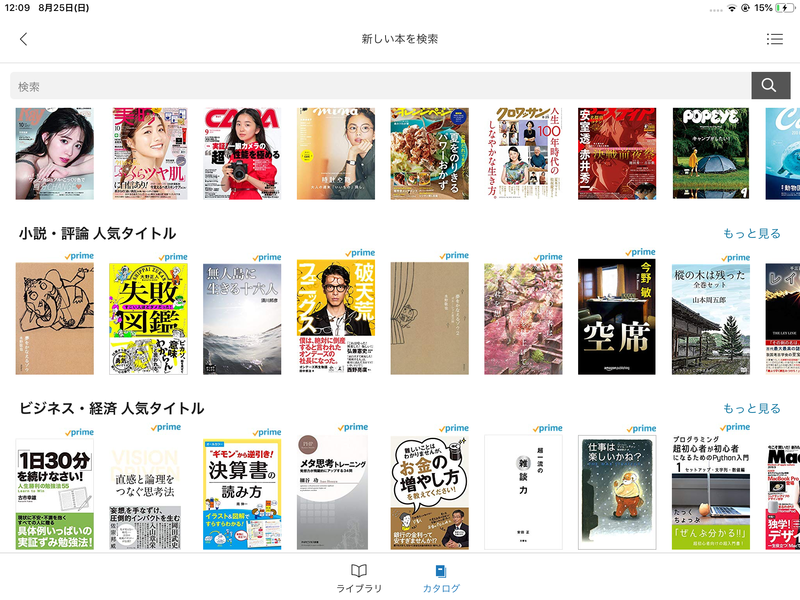Tap the prime badge above メタ思考トレーニング

point(353,427)
